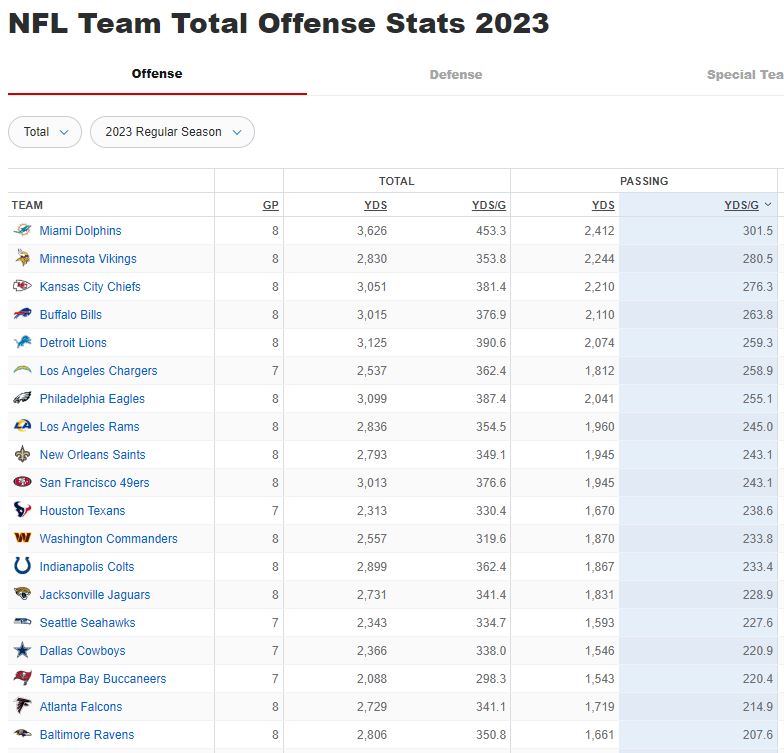Click the sort arrow beside passing YDS/G
This screenshot has height=753, width=784.
pos(768,204)
